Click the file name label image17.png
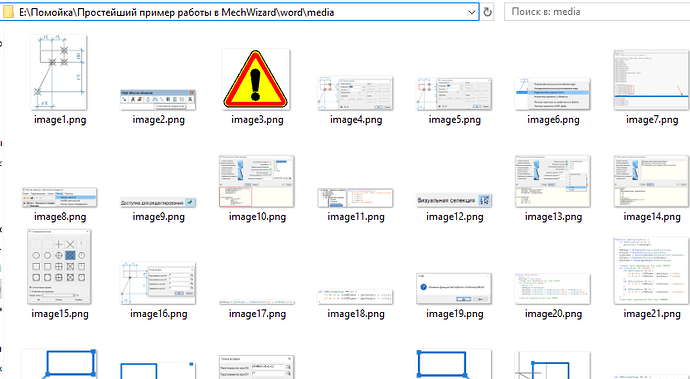 [257, 314]
